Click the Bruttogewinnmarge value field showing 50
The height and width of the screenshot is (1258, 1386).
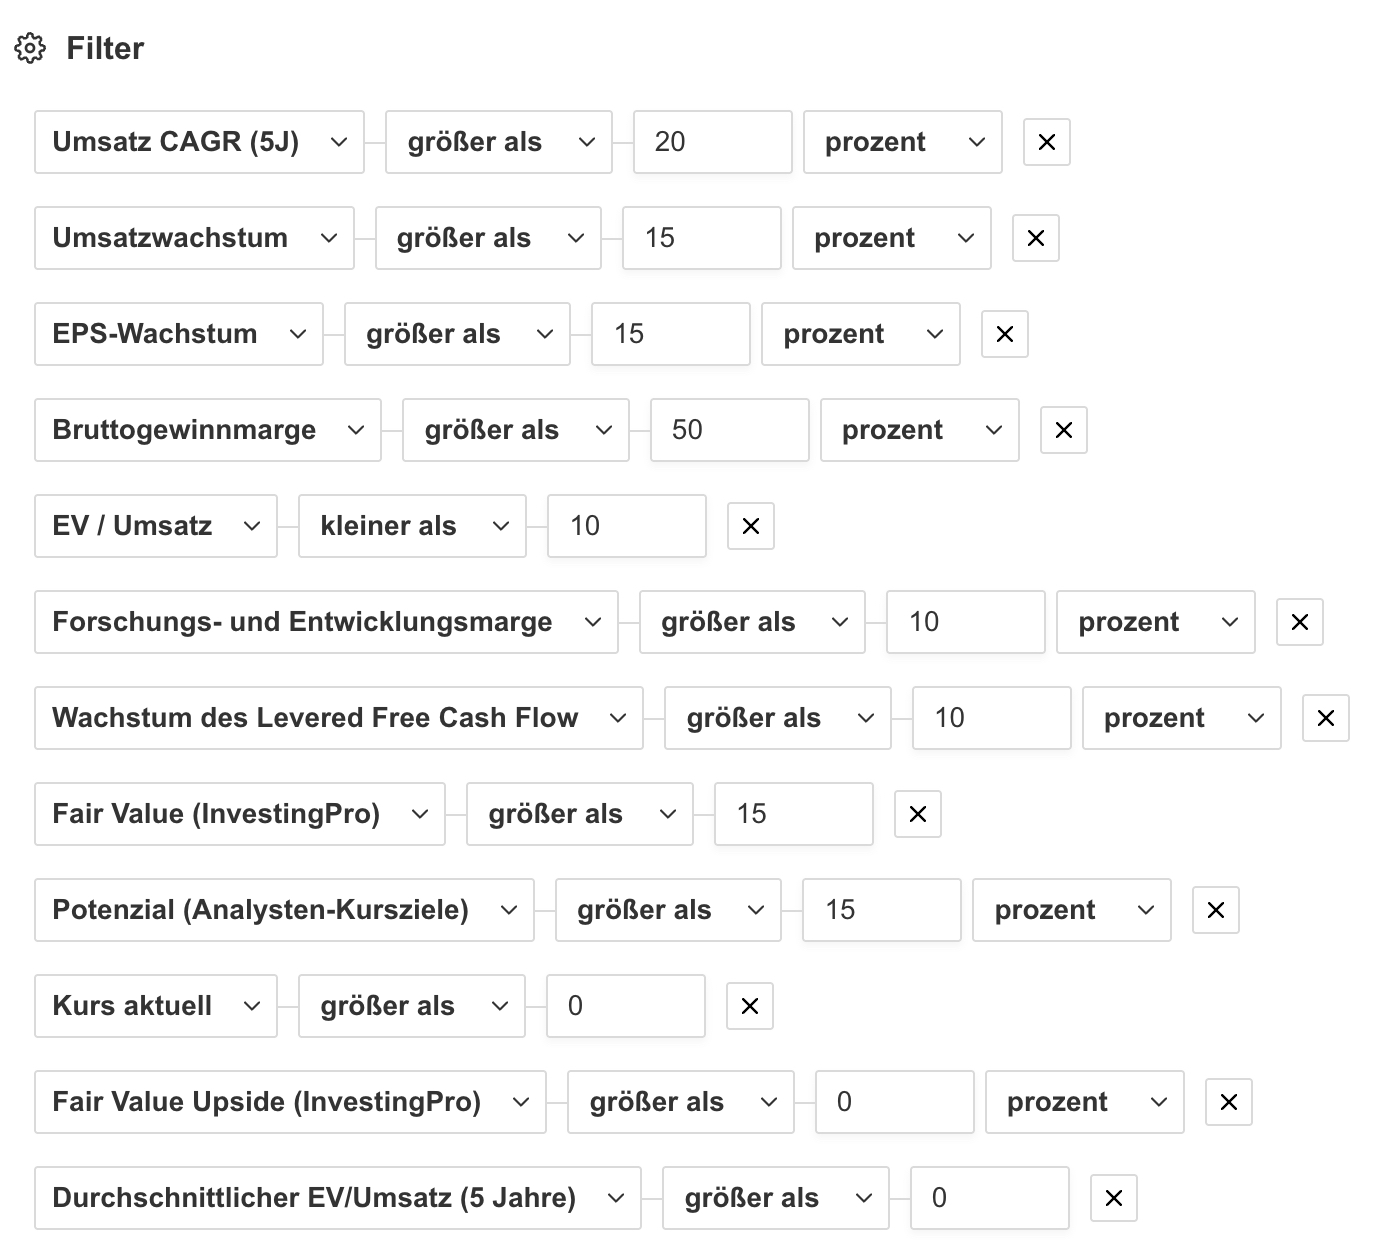click(x=729, y=430)
